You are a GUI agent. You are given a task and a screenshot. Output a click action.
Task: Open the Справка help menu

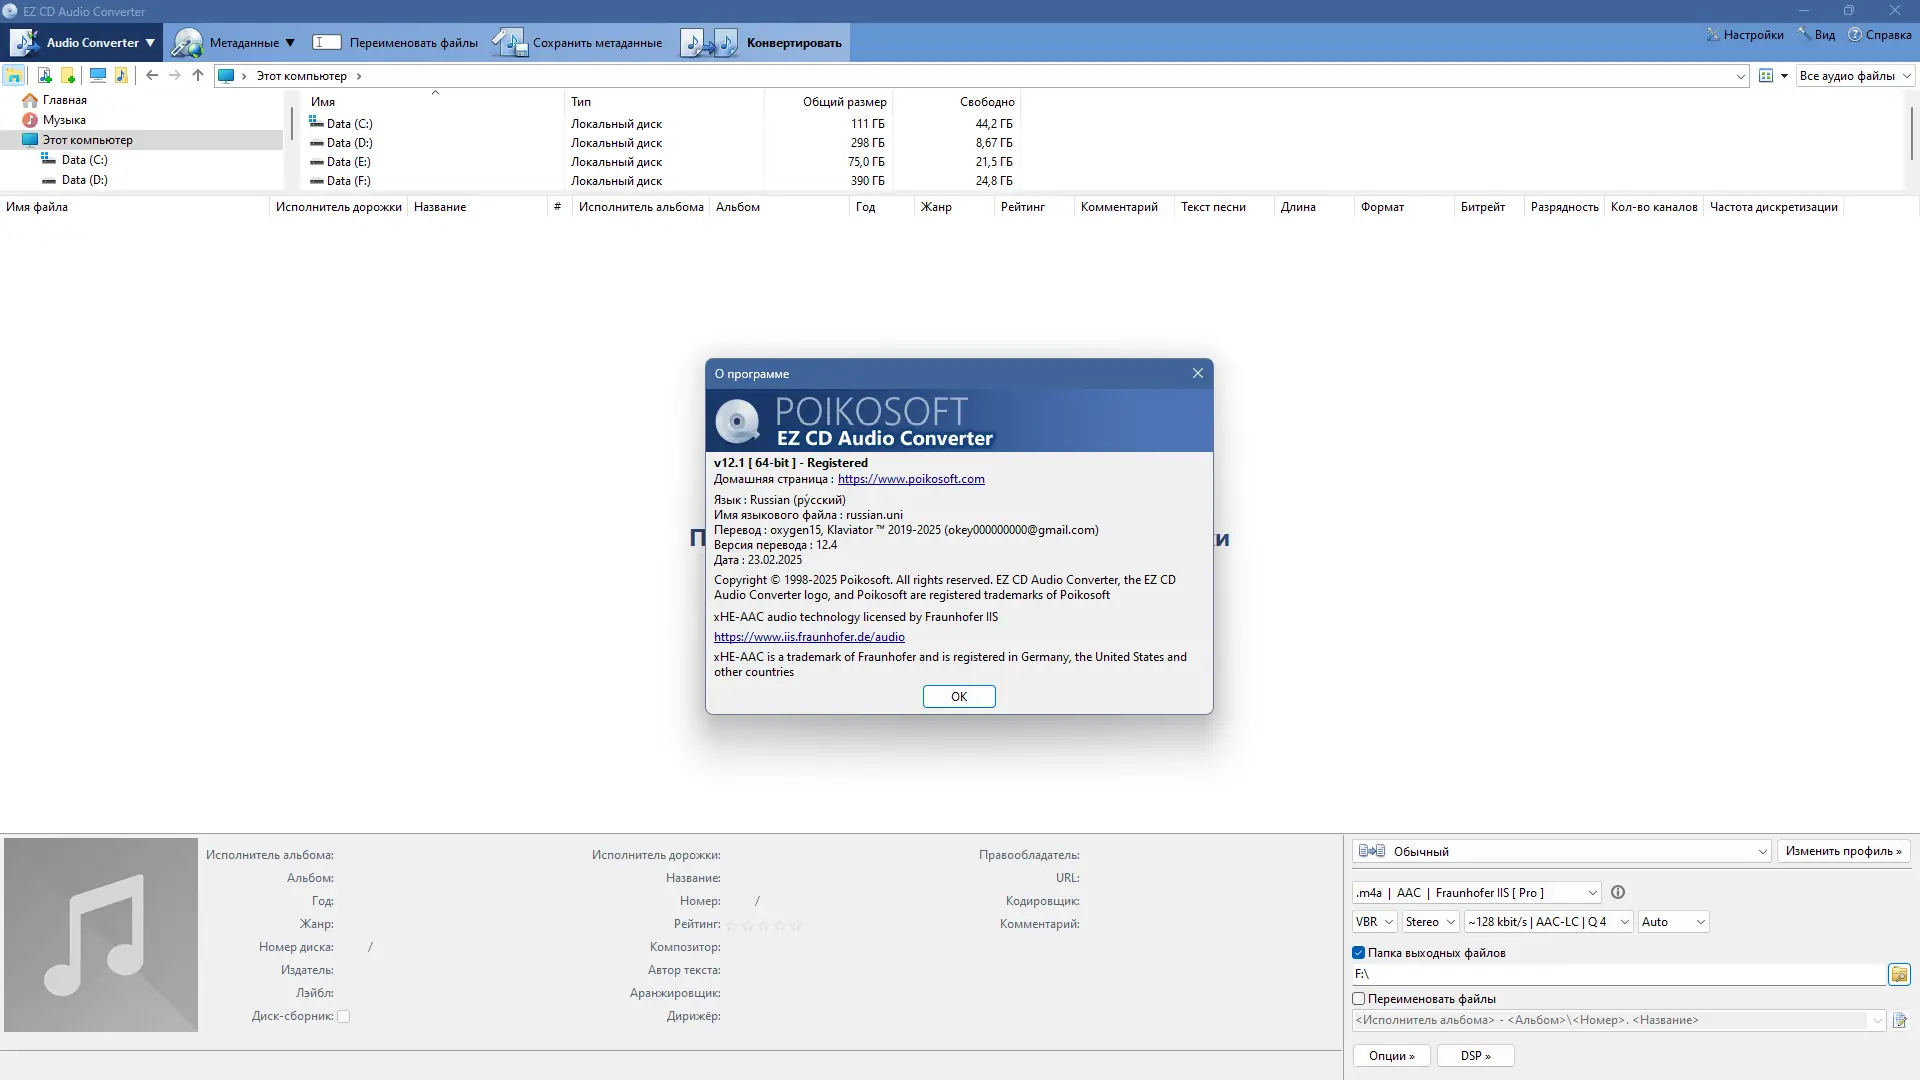pos(1880,35)
